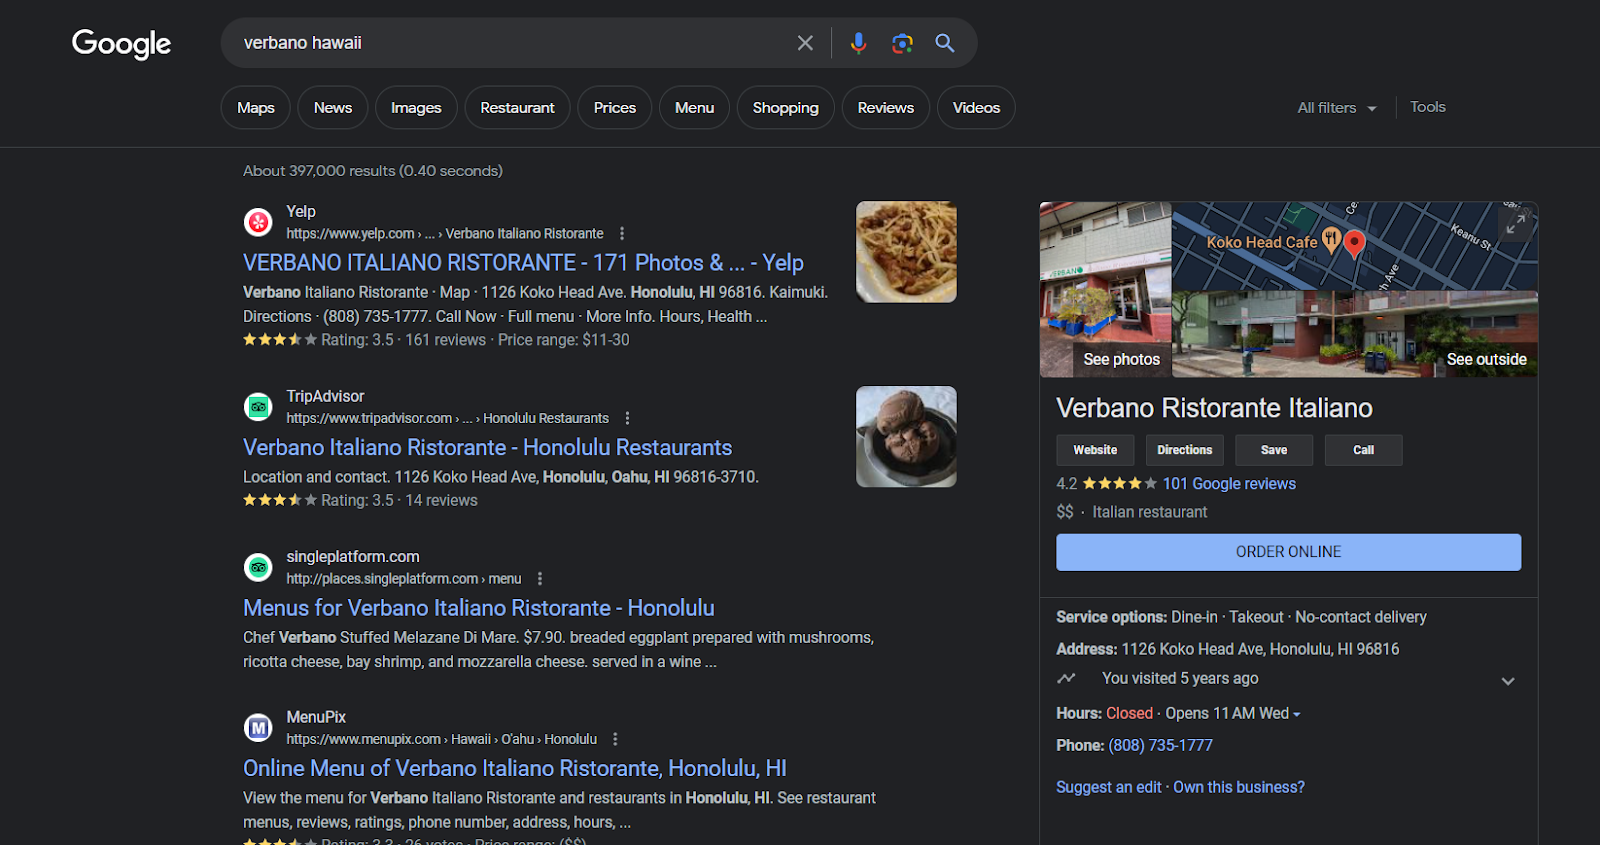
Task: Select the Restaurant filter chip
Action: coord(517,107)
